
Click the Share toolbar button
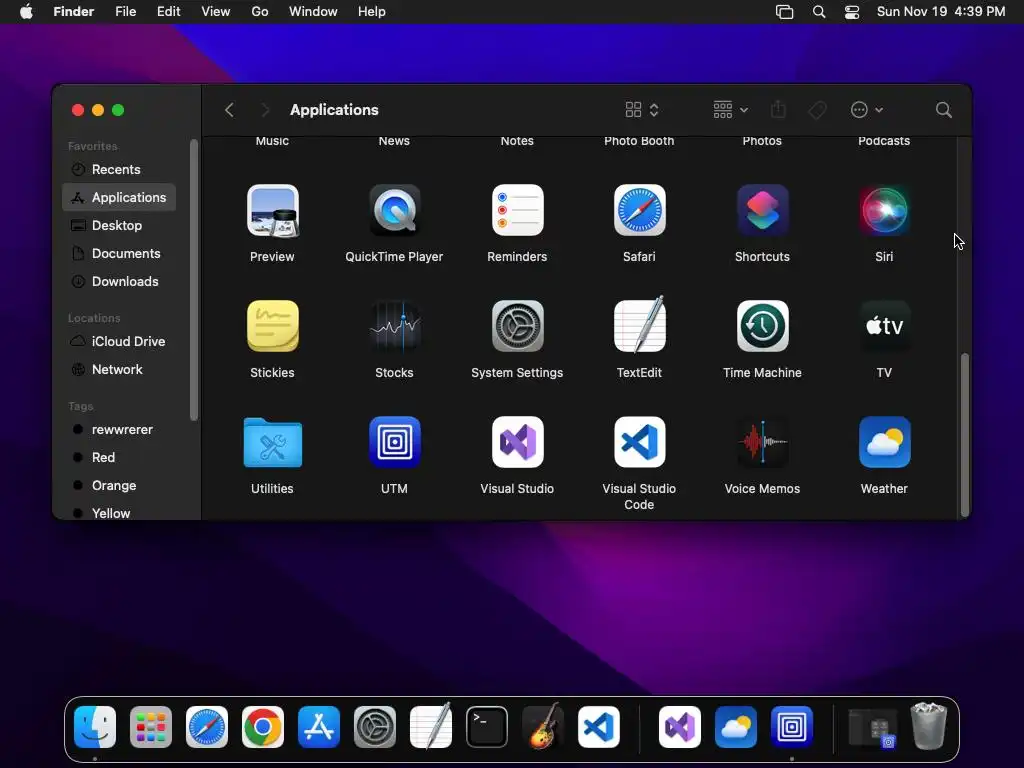[778, 110]
